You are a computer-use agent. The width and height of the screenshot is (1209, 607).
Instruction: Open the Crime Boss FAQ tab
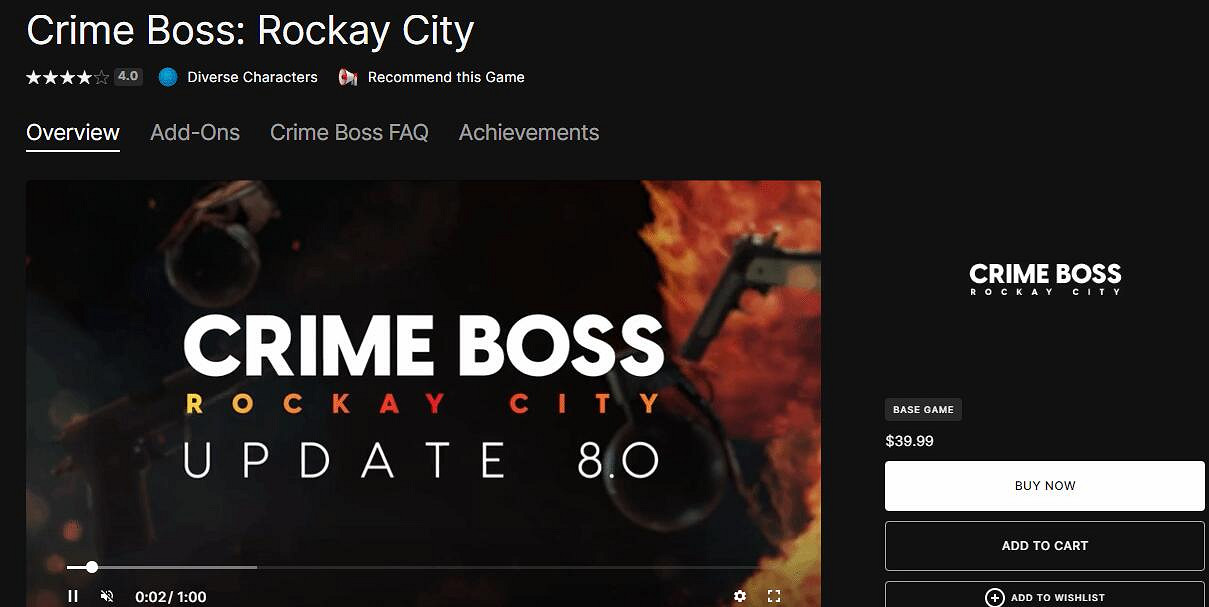pos(349,132)
